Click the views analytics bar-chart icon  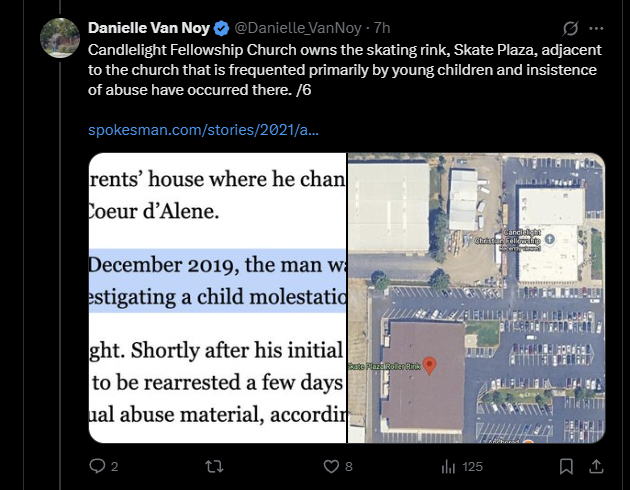[x=448, y=466]
